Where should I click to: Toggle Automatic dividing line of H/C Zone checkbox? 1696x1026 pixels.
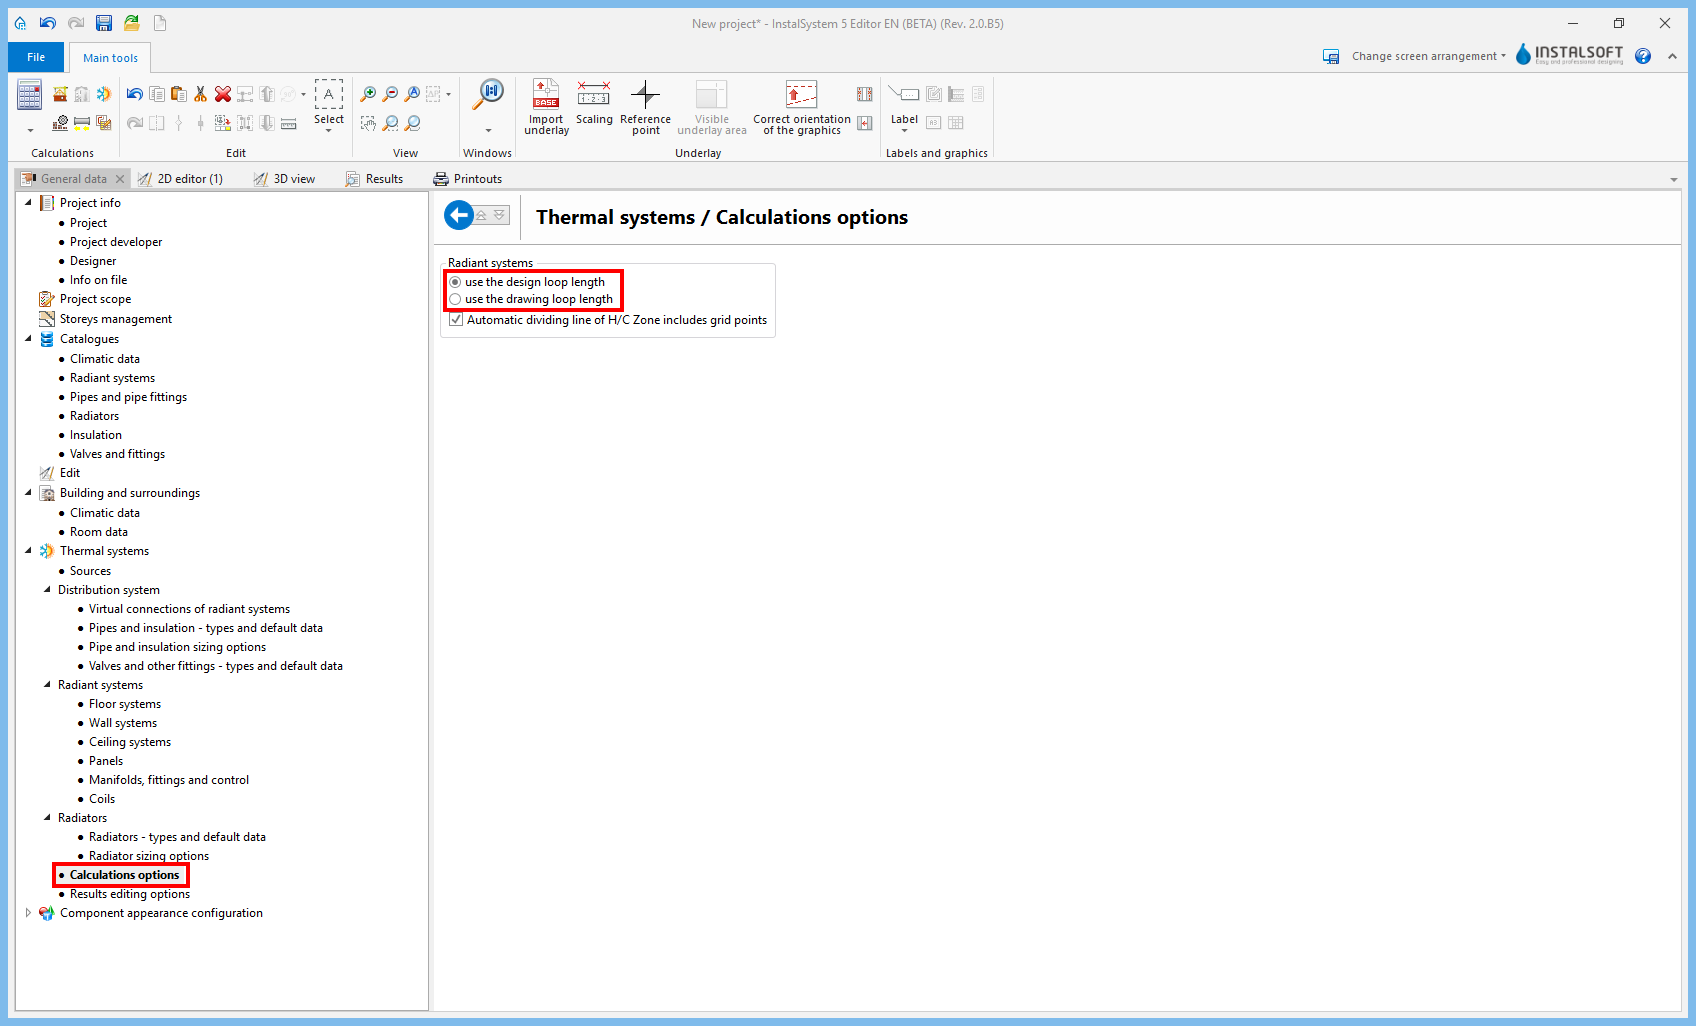coord(457,320)
